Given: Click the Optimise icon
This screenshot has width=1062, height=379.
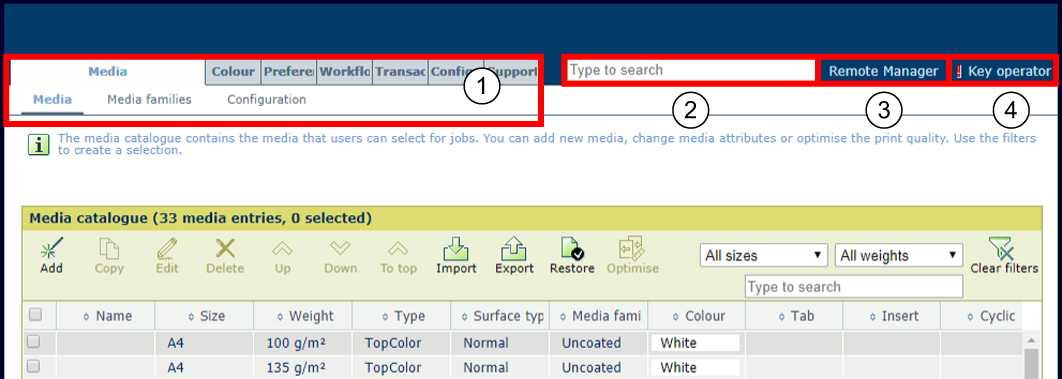Looking at the screenshot, I should click(x=631, y=248).
